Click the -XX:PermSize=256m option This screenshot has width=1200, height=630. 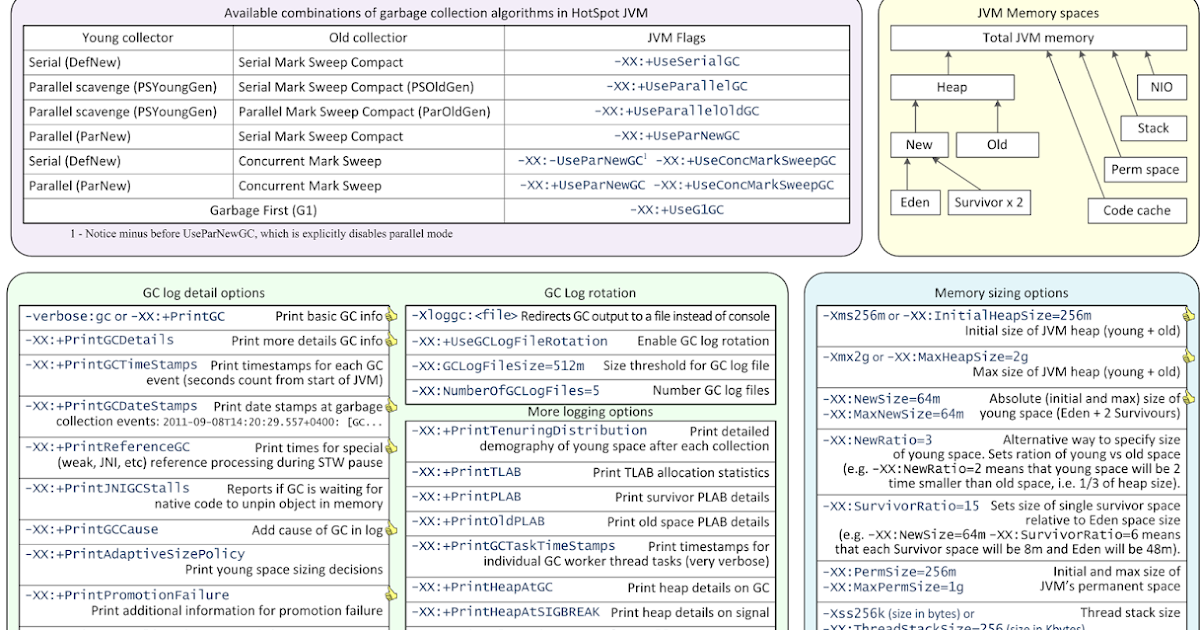[888, 571]
